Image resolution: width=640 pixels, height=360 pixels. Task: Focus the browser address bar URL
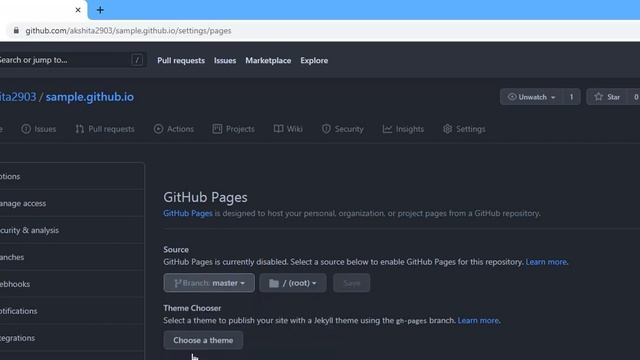128,31
